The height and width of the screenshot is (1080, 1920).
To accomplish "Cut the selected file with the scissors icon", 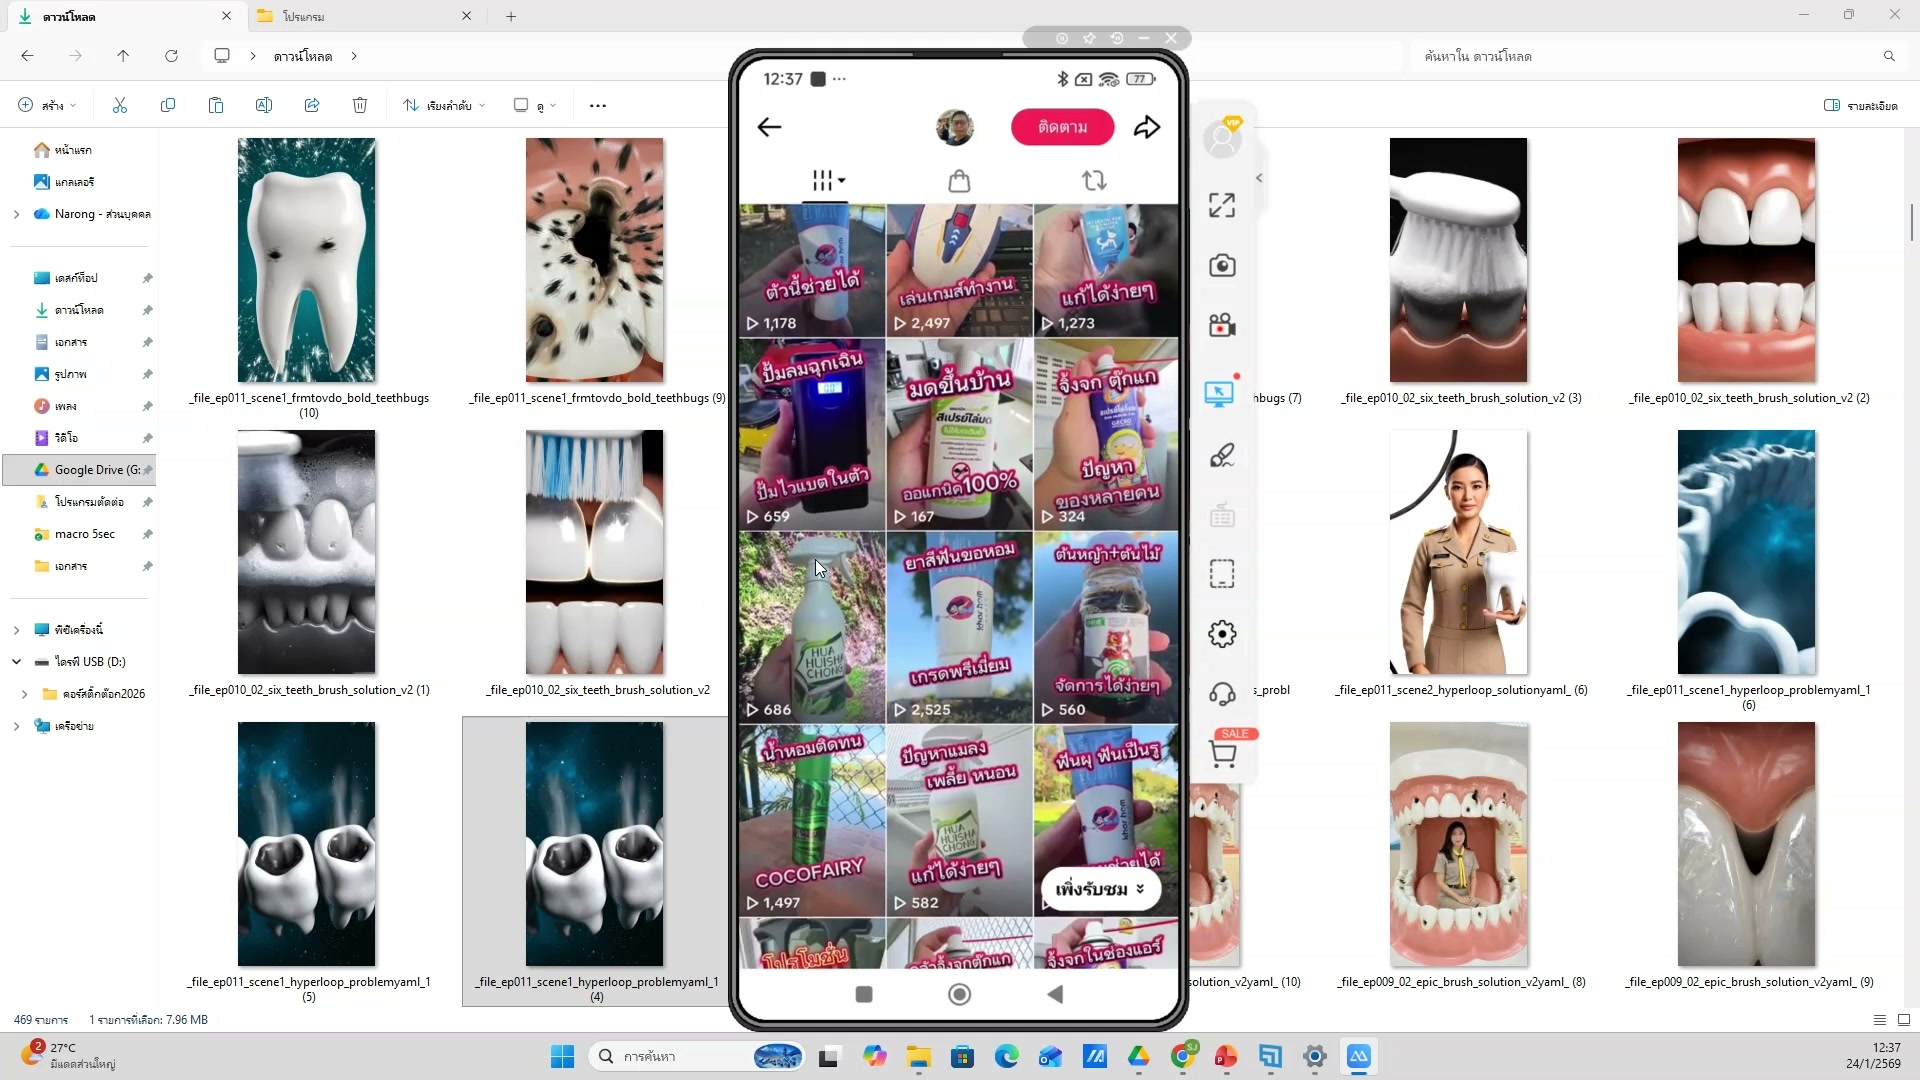I will click(x=119, y=105).
